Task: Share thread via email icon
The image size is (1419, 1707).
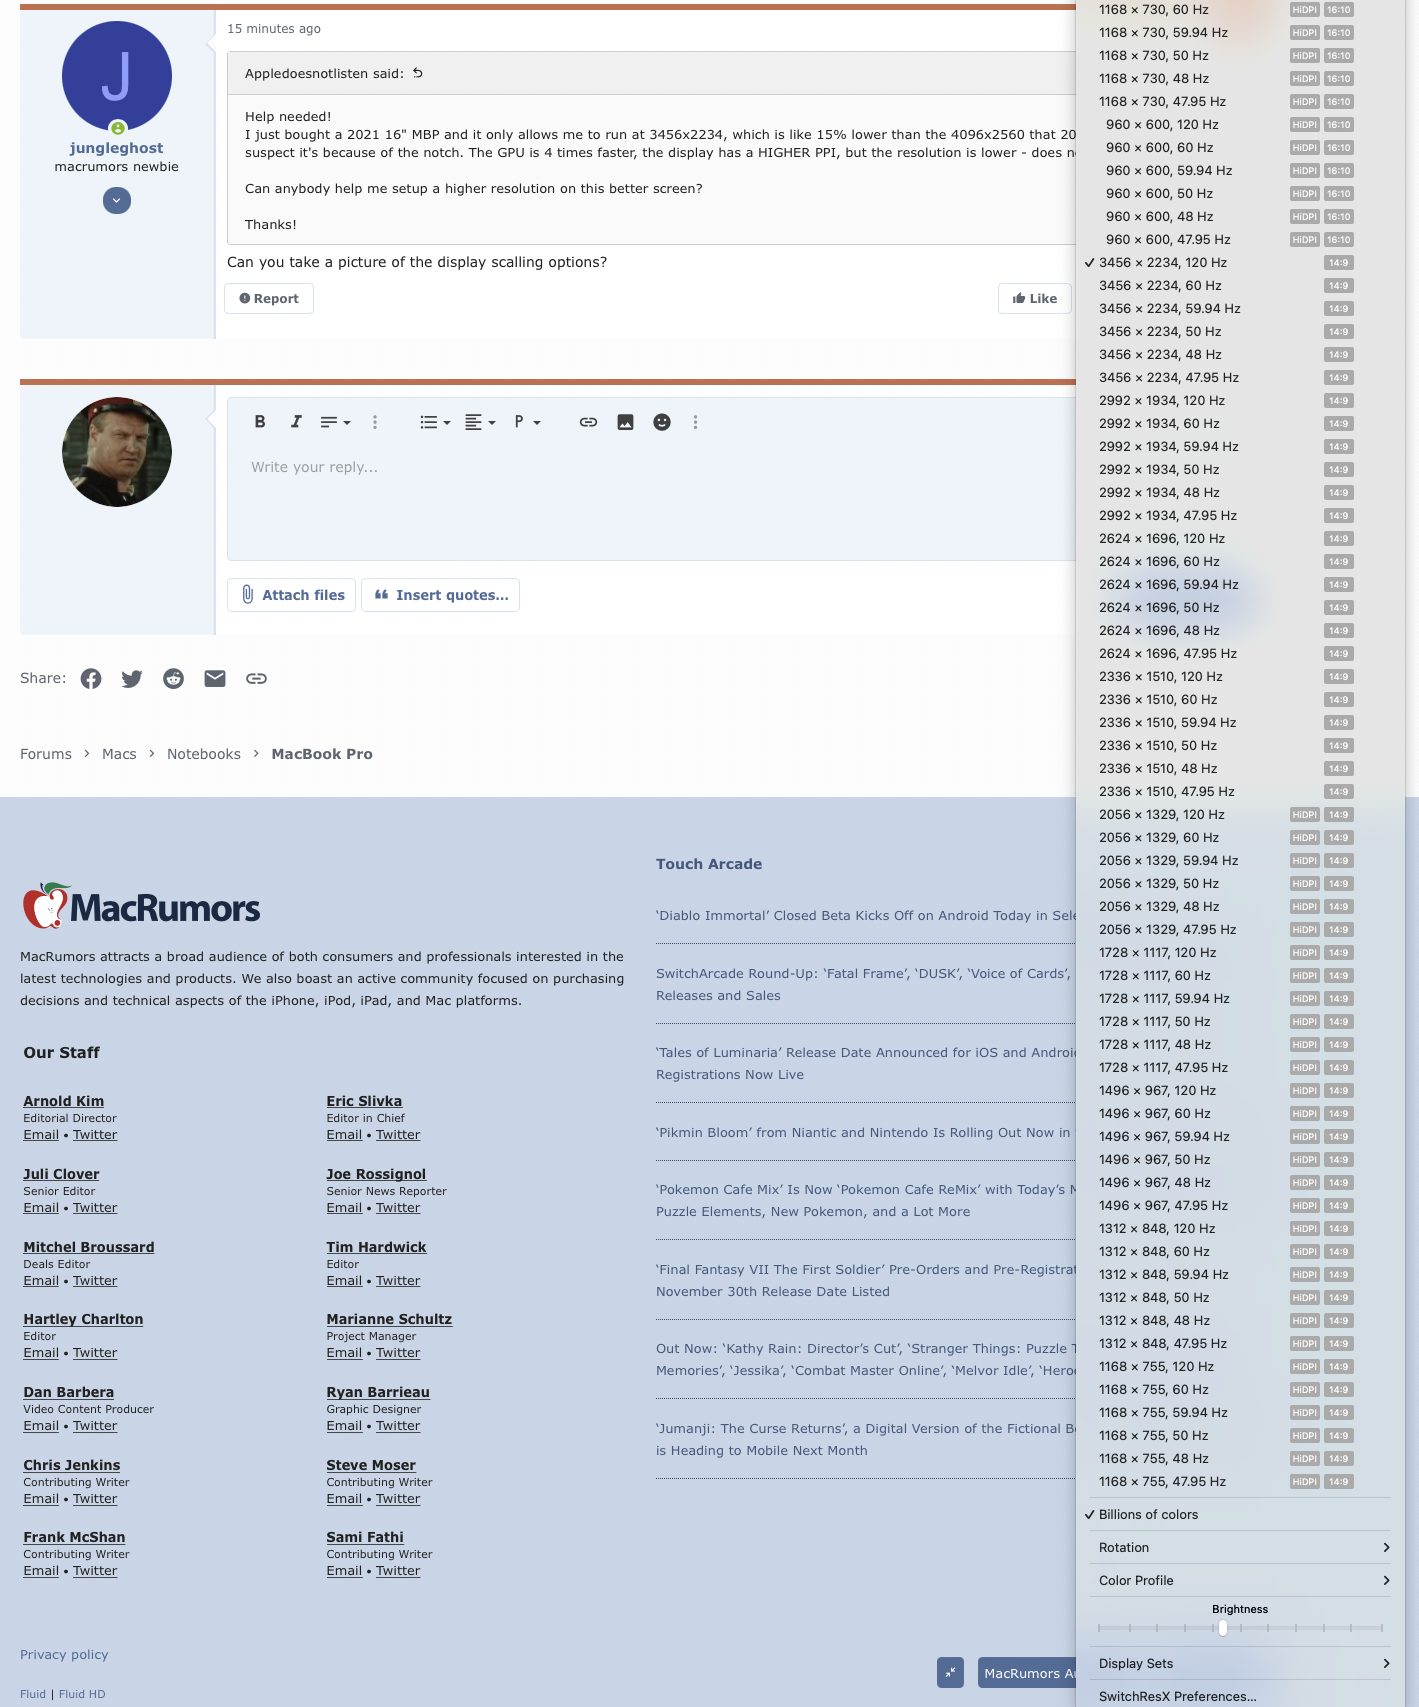Action: tap(215, 679)
